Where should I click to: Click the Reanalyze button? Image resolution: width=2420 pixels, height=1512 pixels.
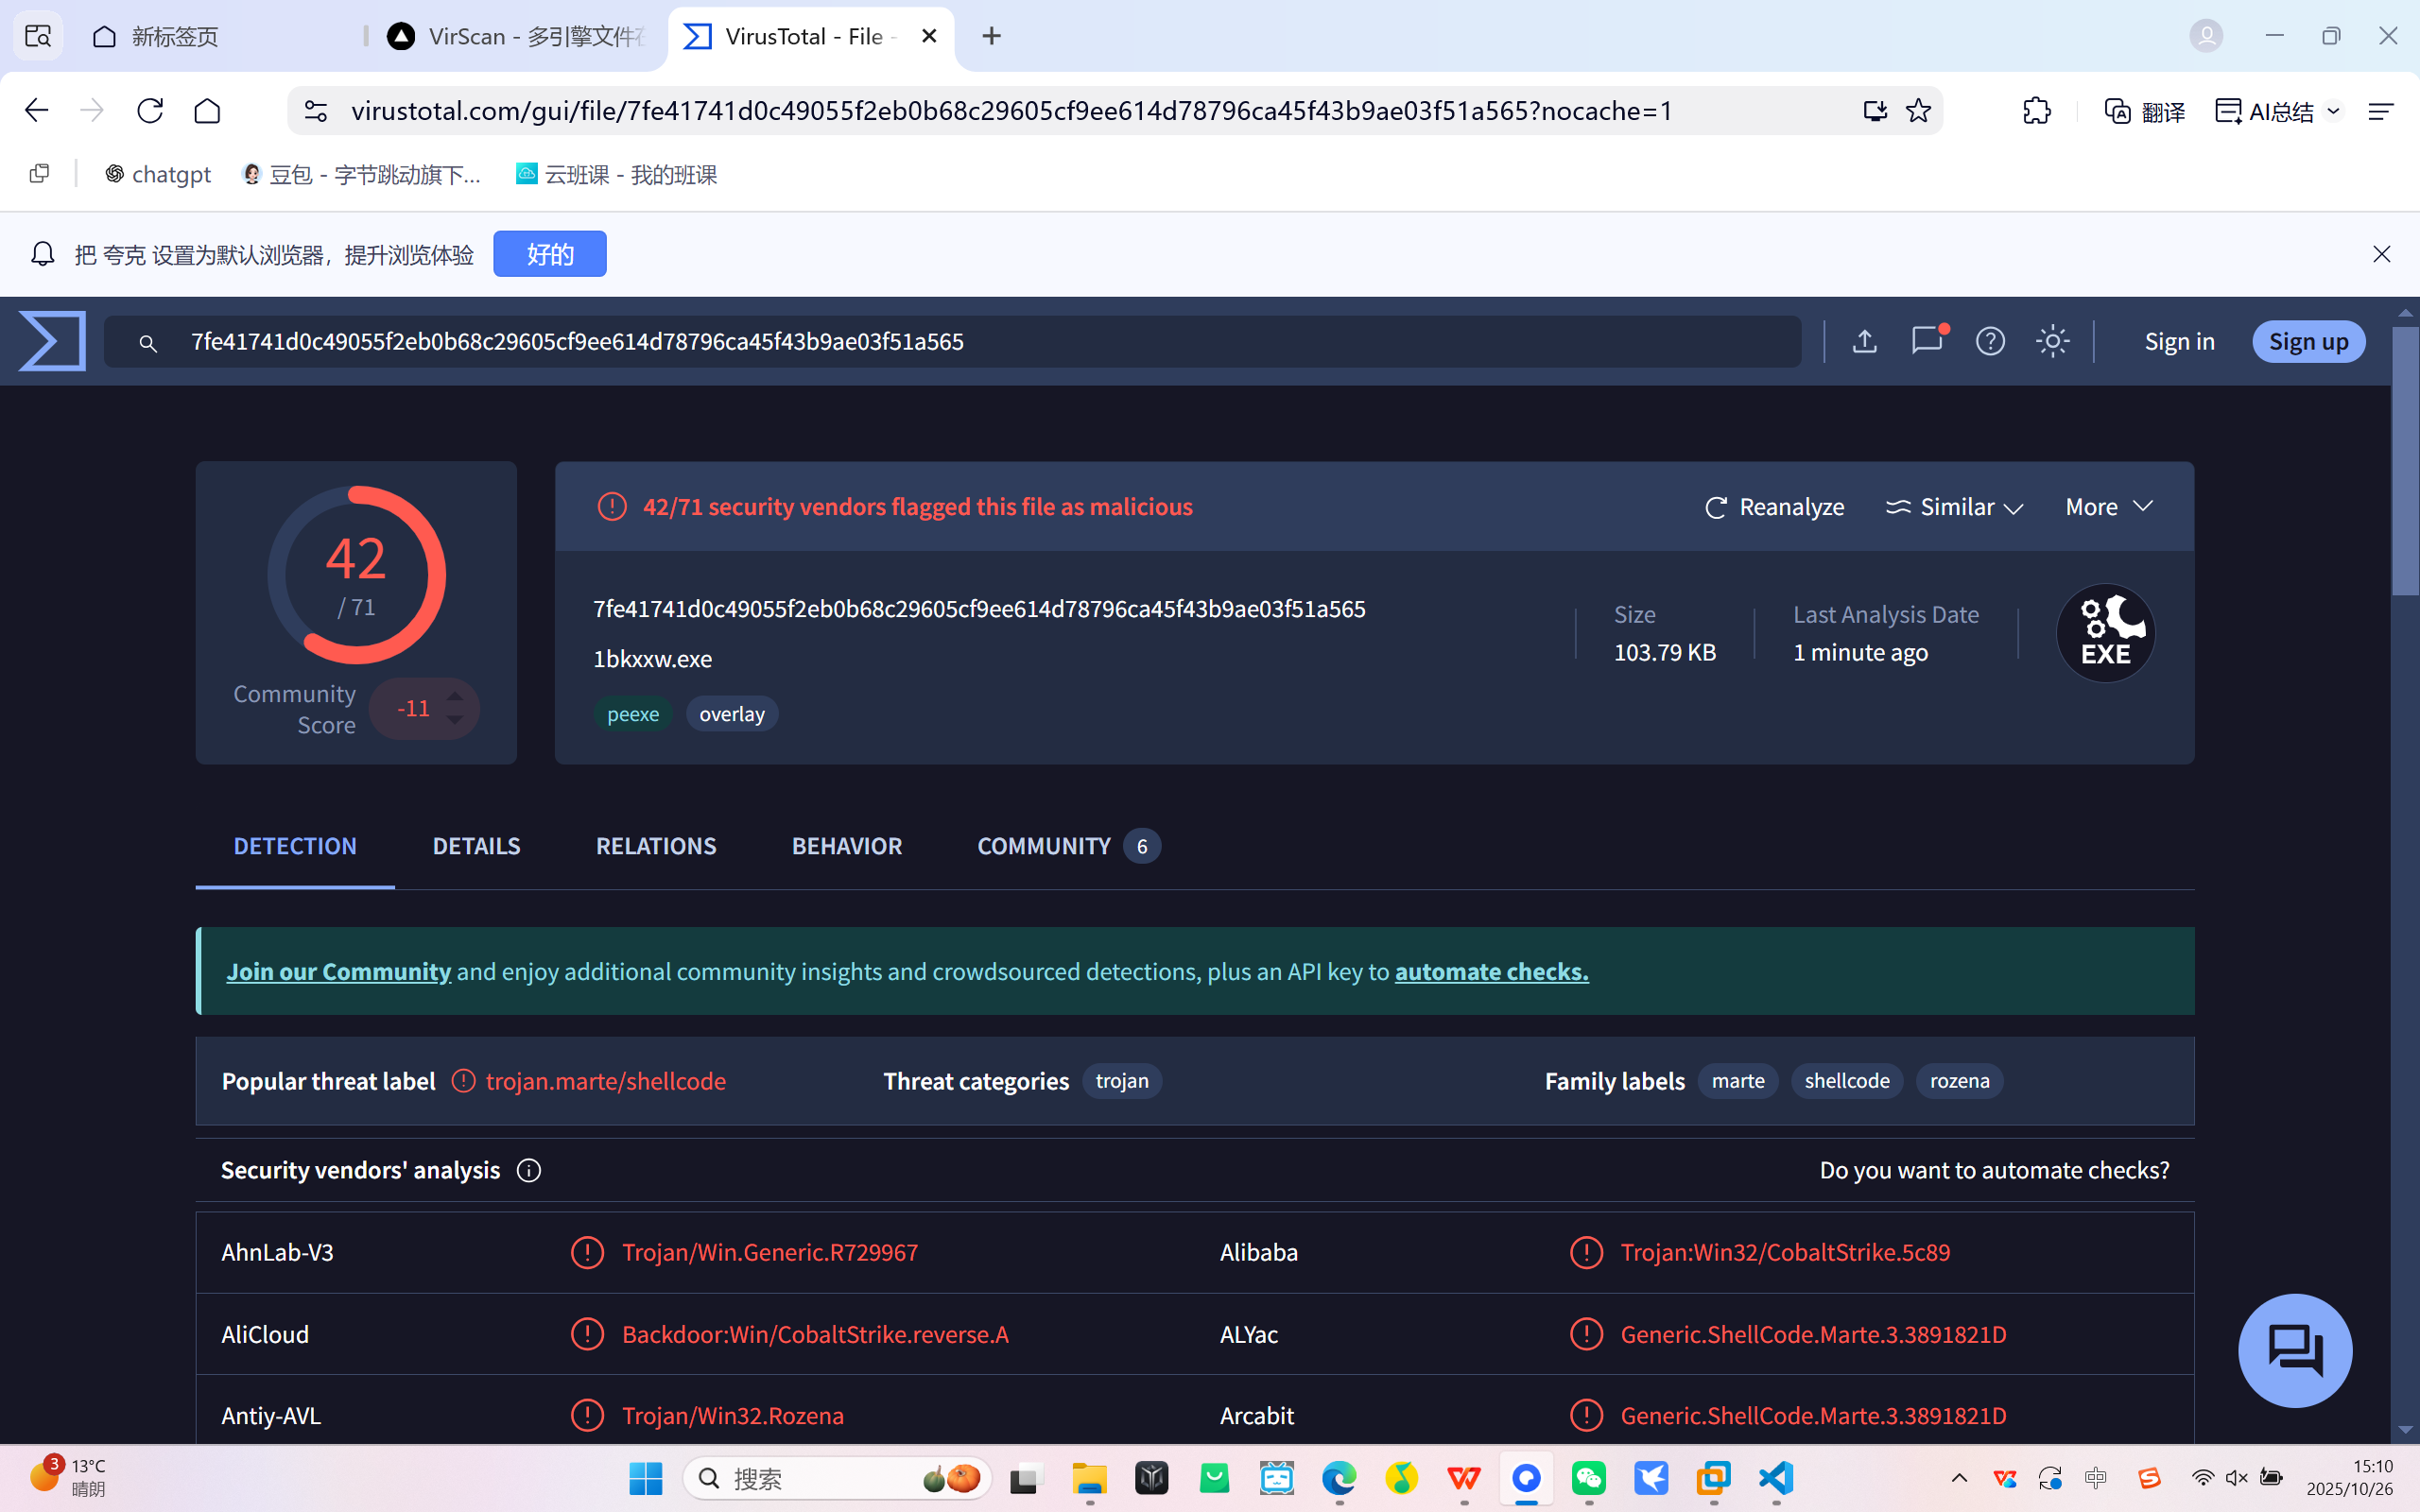tap(1774, 507)
